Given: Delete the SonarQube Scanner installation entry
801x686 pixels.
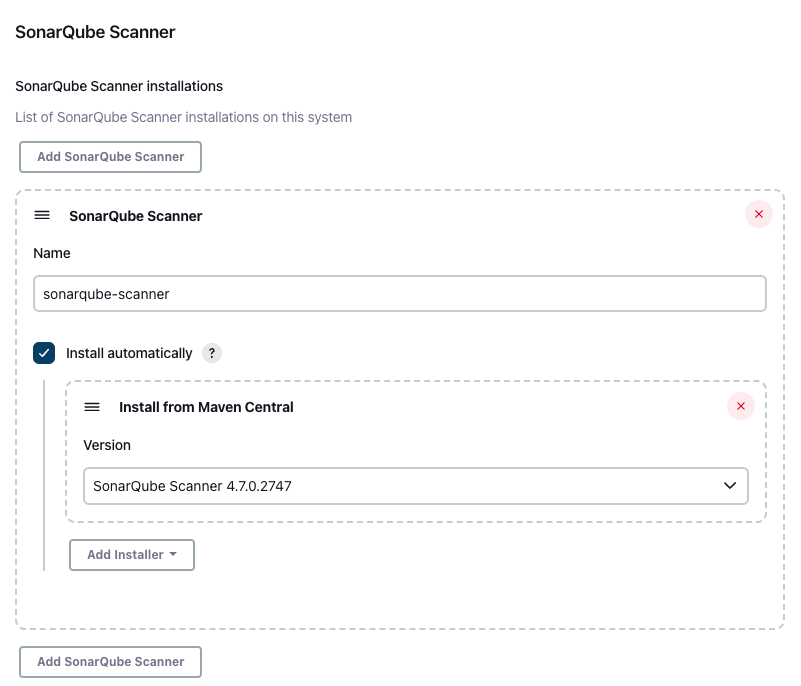Looking at the screenshot, I should click(759, 214).
